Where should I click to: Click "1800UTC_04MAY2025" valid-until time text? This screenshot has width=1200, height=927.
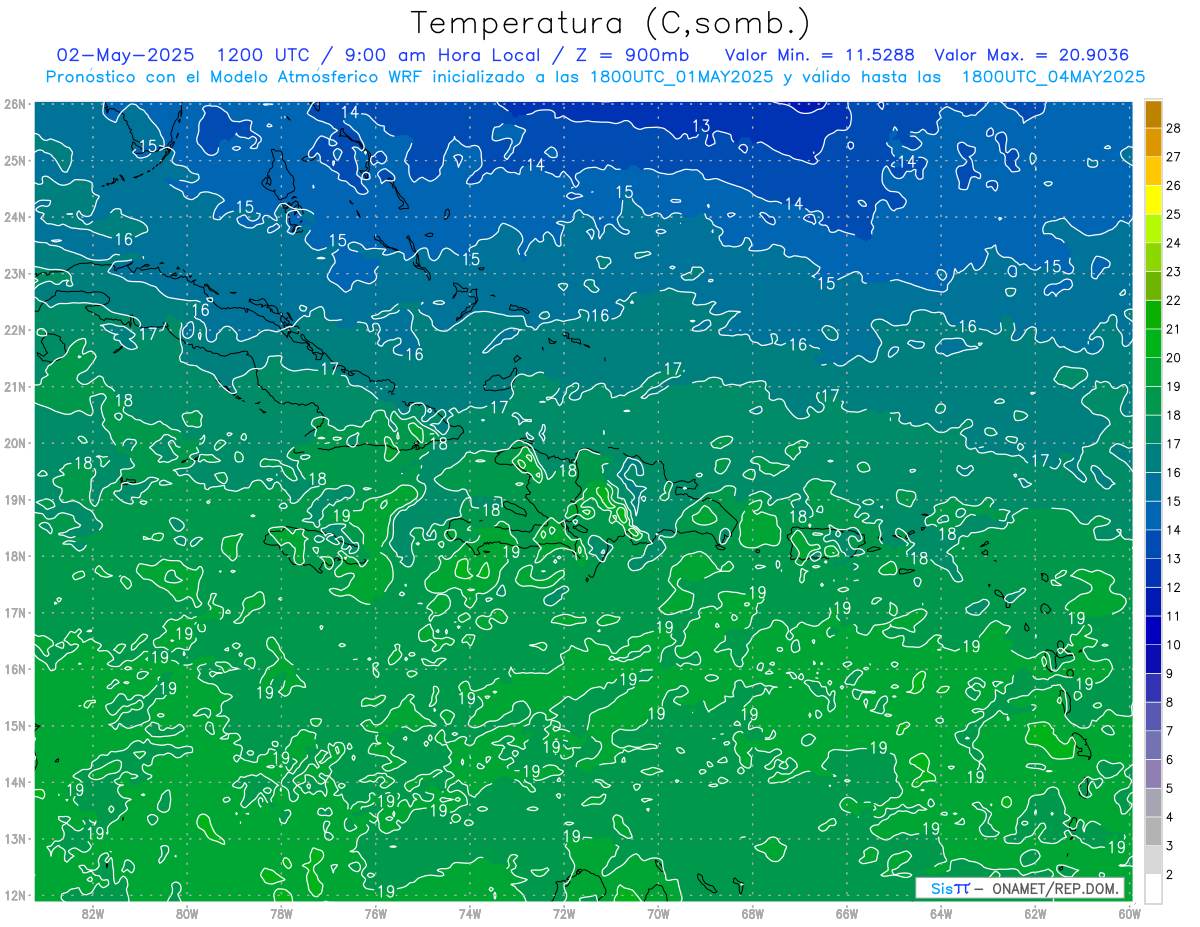(1053, 77)
